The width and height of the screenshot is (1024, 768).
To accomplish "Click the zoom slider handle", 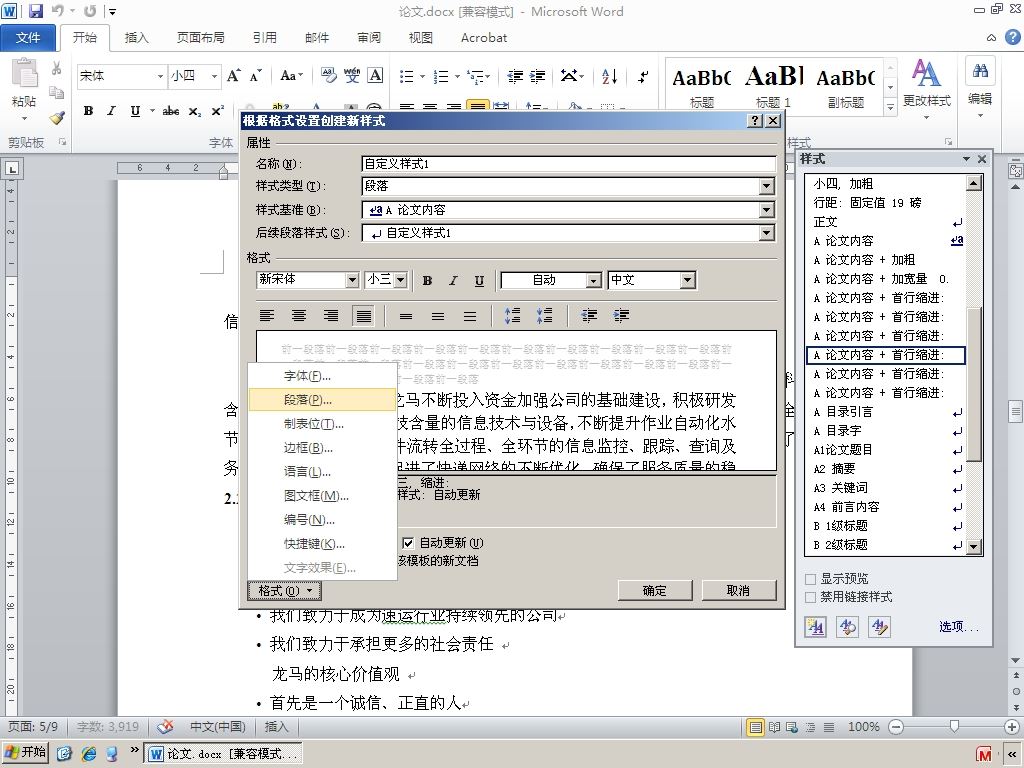I will [954, 726].
